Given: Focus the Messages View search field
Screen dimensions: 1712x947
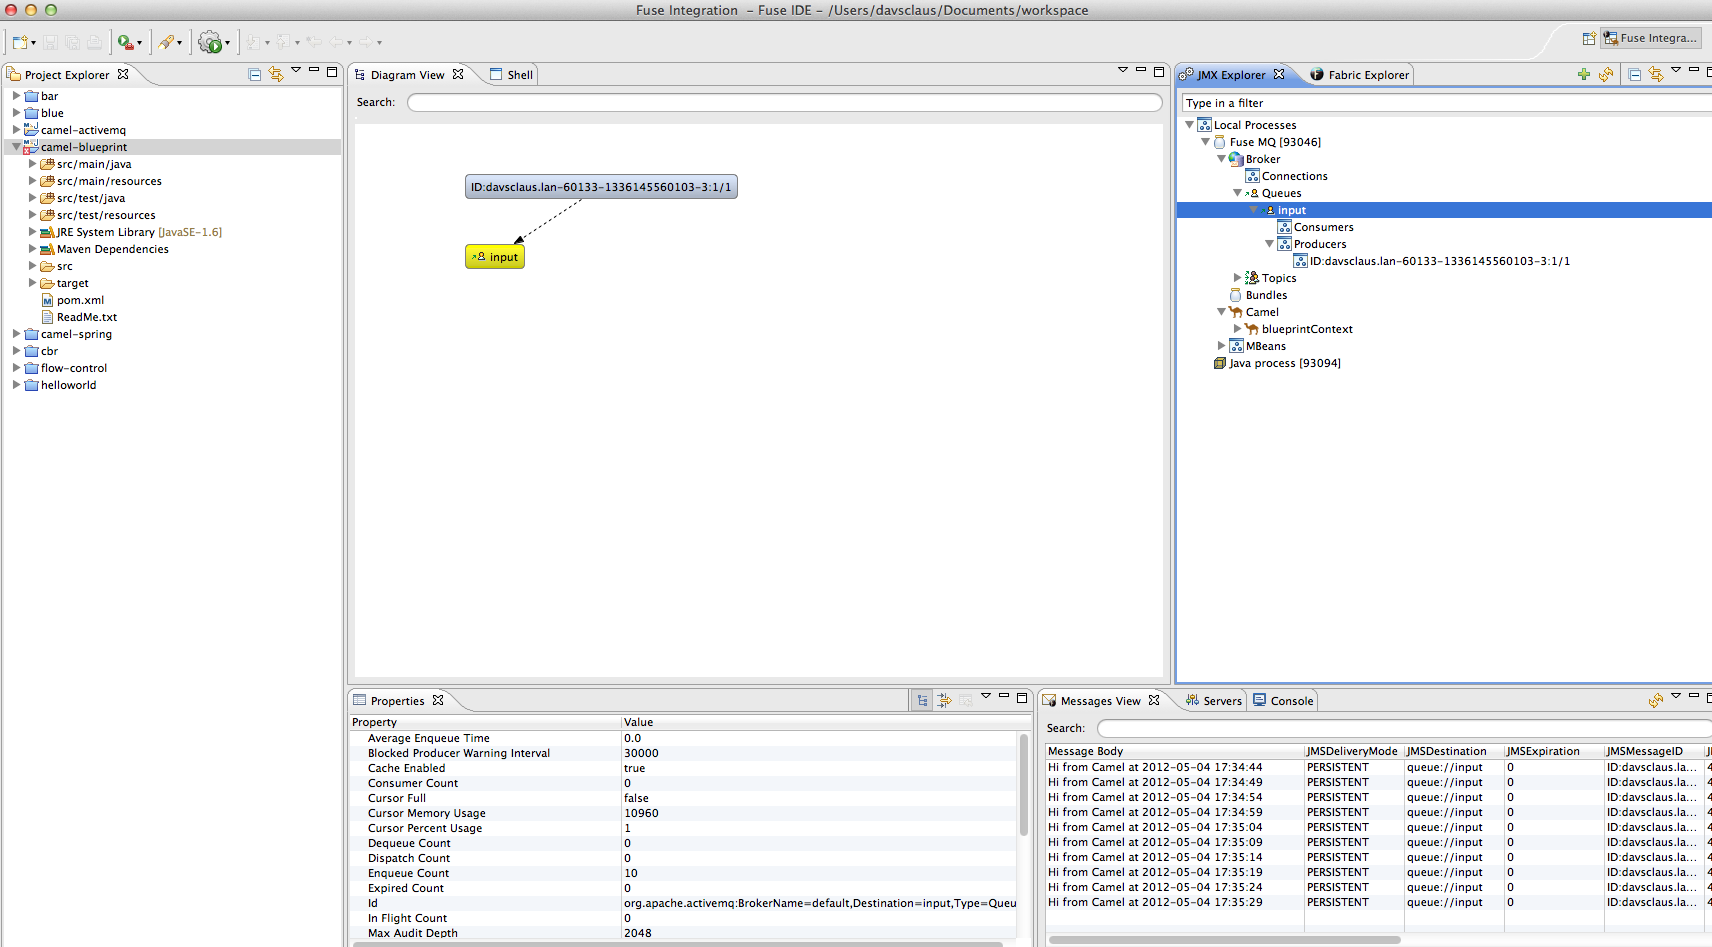Looking at the screenshot, I should 1404,728.
